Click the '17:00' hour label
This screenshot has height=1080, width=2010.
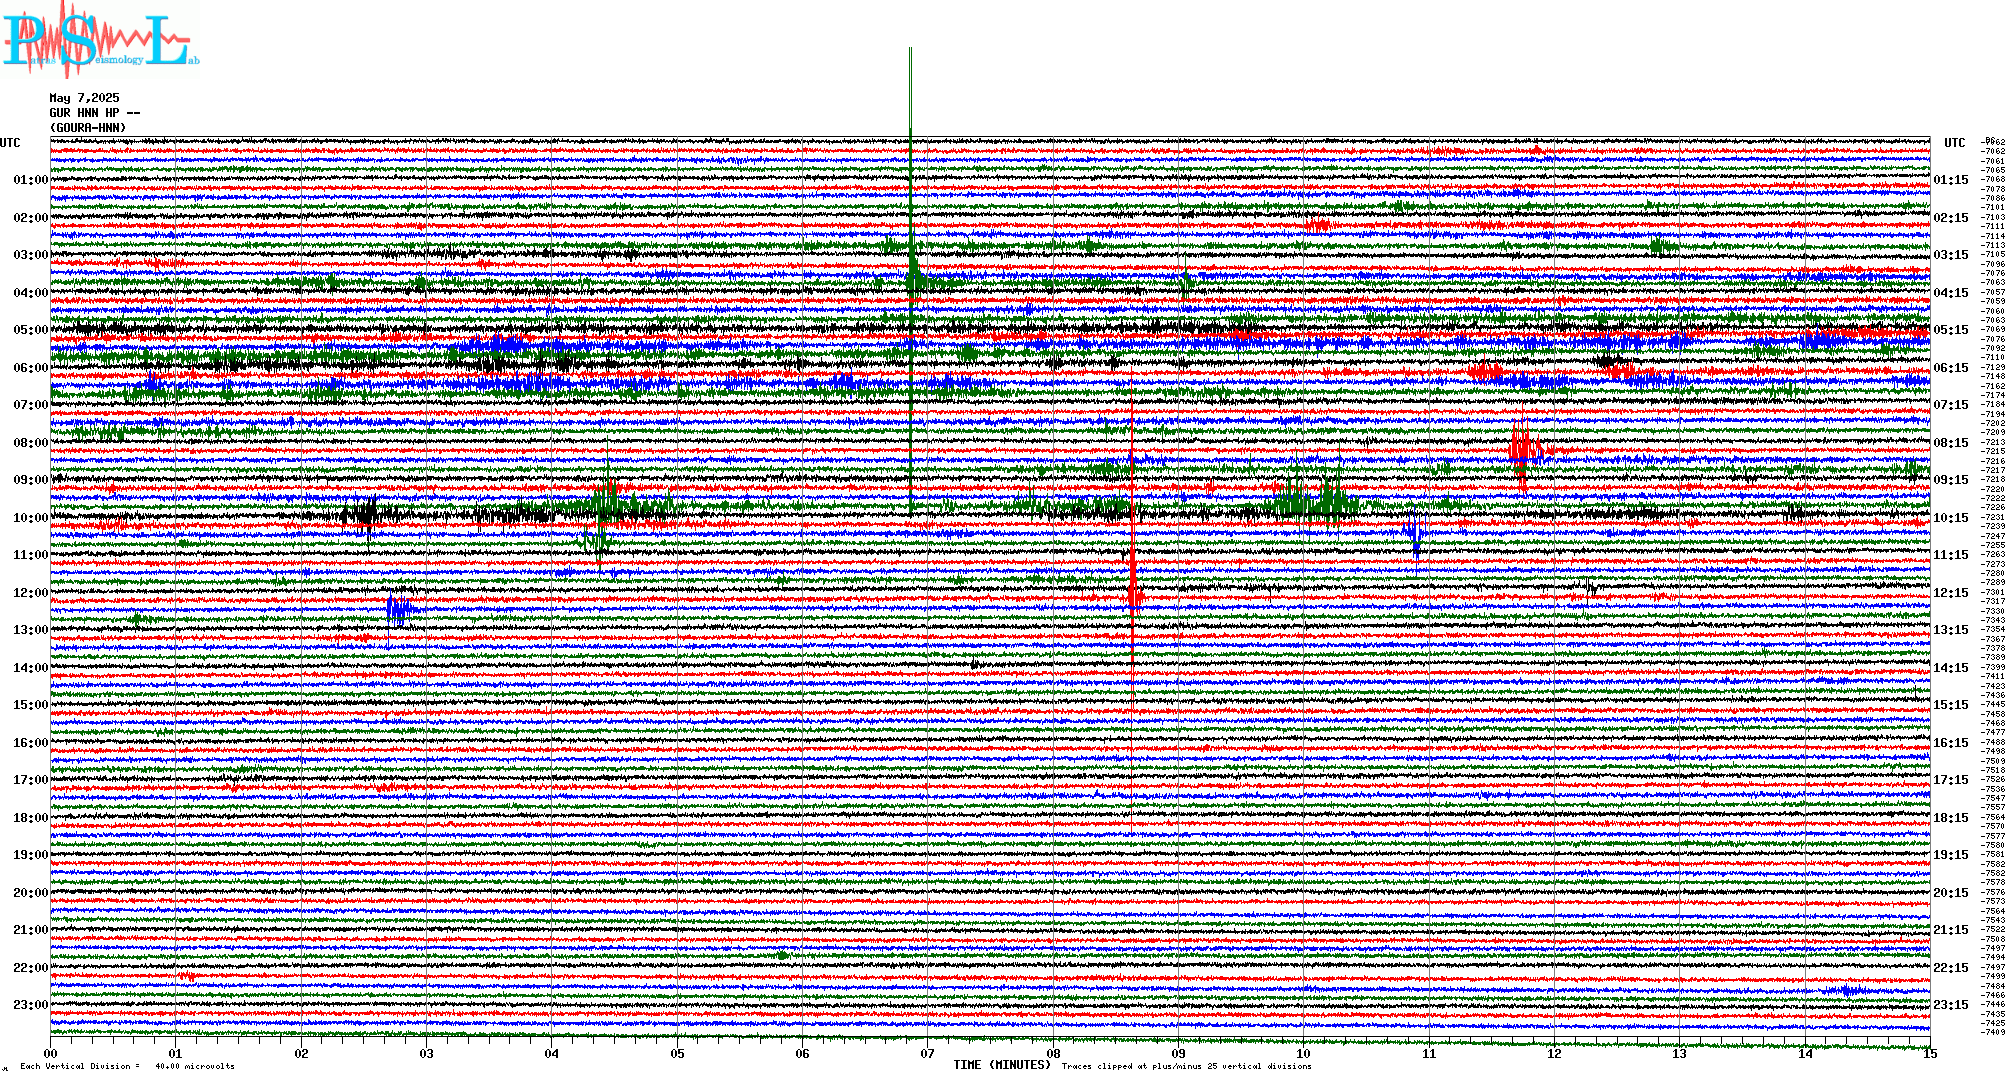[x=30, y=780]
